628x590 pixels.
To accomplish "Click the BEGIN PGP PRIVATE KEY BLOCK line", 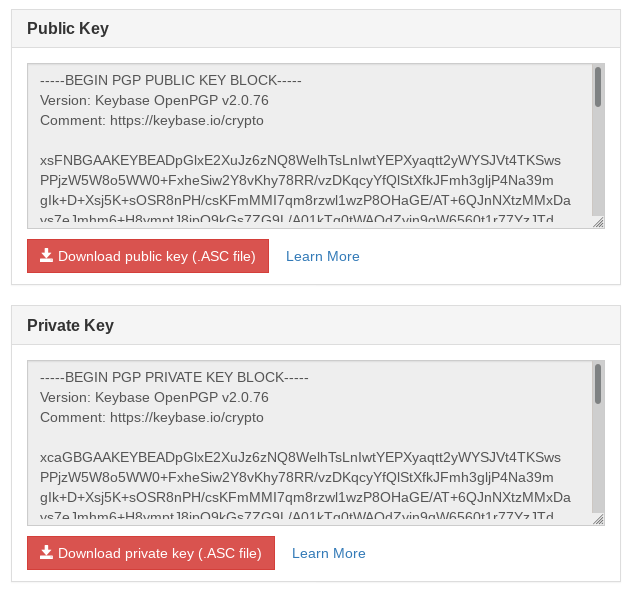I will tap(174, 377).
